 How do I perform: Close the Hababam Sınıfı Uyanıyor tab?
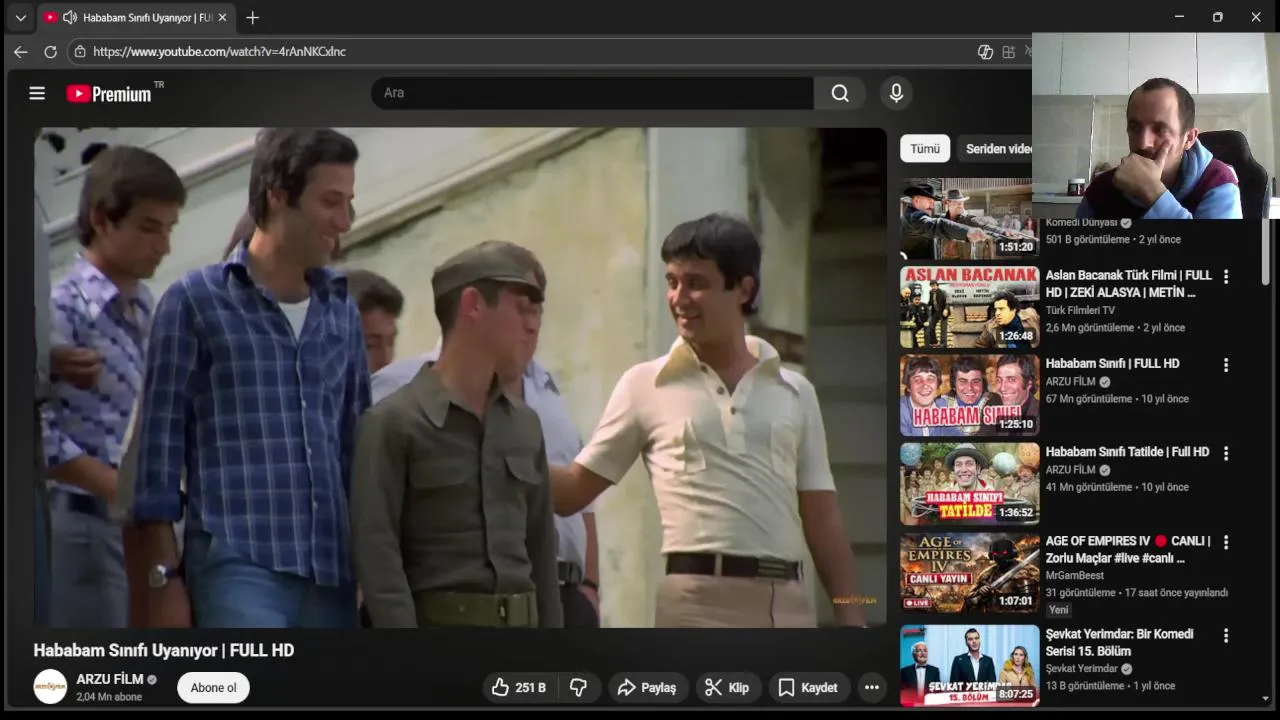(x=222, y=18)
